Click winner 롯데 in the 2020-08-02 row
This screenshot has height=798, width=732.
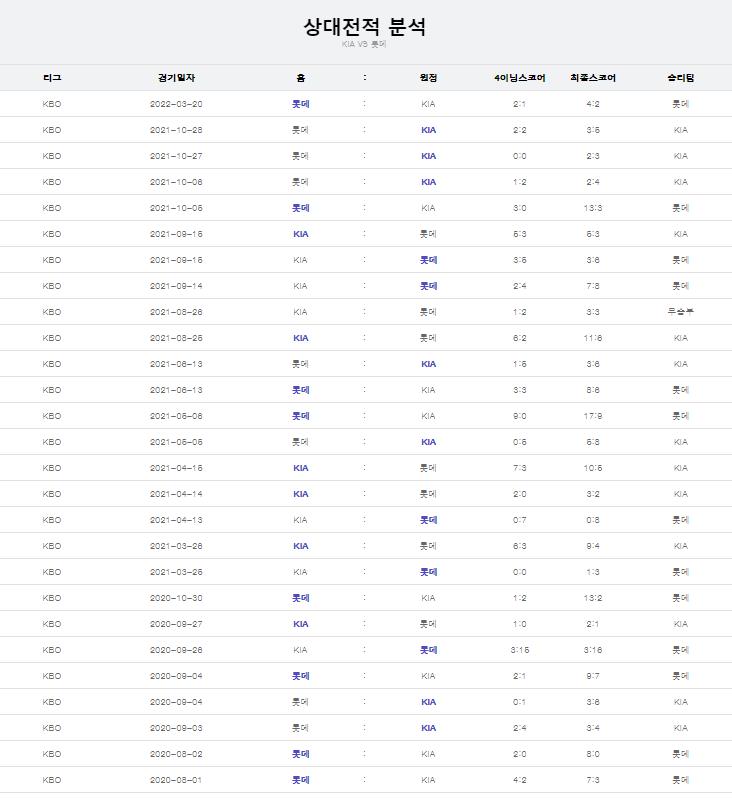pos(681,754)
